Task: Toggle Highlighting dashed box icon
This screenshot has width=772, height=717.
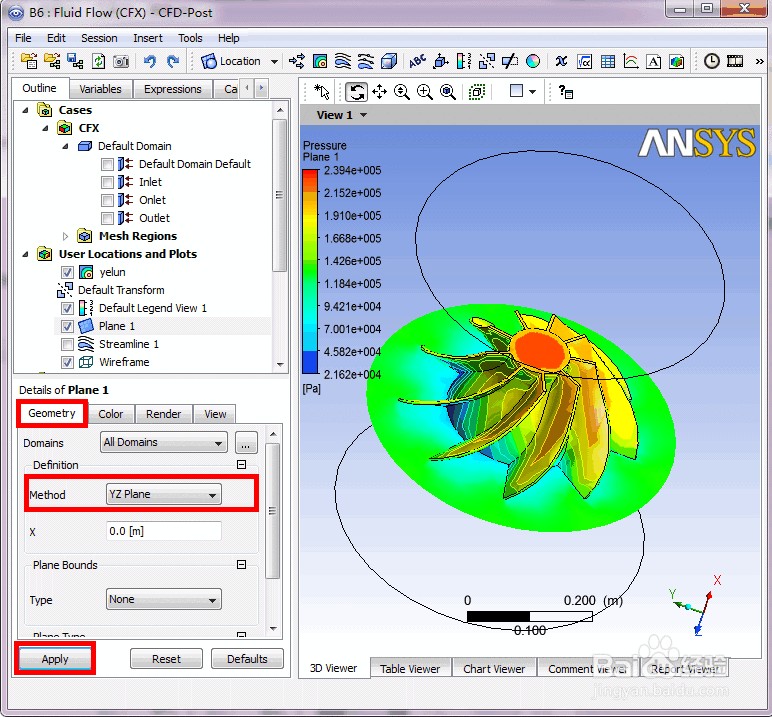Action: click(476, 92)
